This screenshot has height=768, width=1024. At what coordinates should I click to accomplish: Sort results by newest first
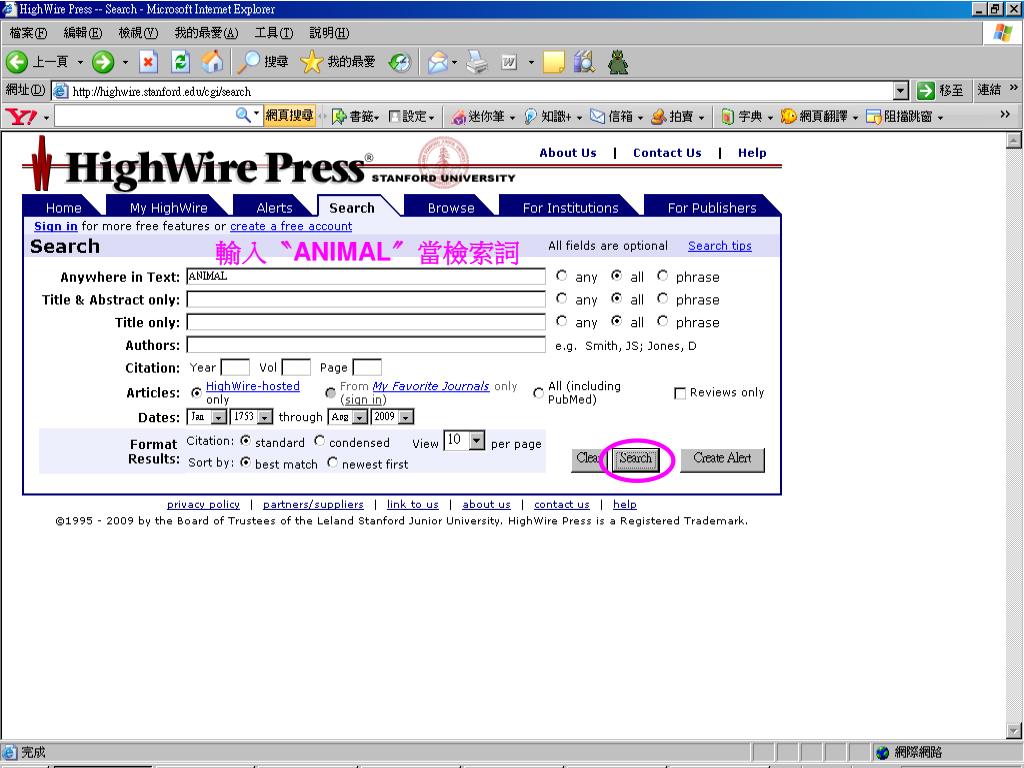[x=332, y=463]
